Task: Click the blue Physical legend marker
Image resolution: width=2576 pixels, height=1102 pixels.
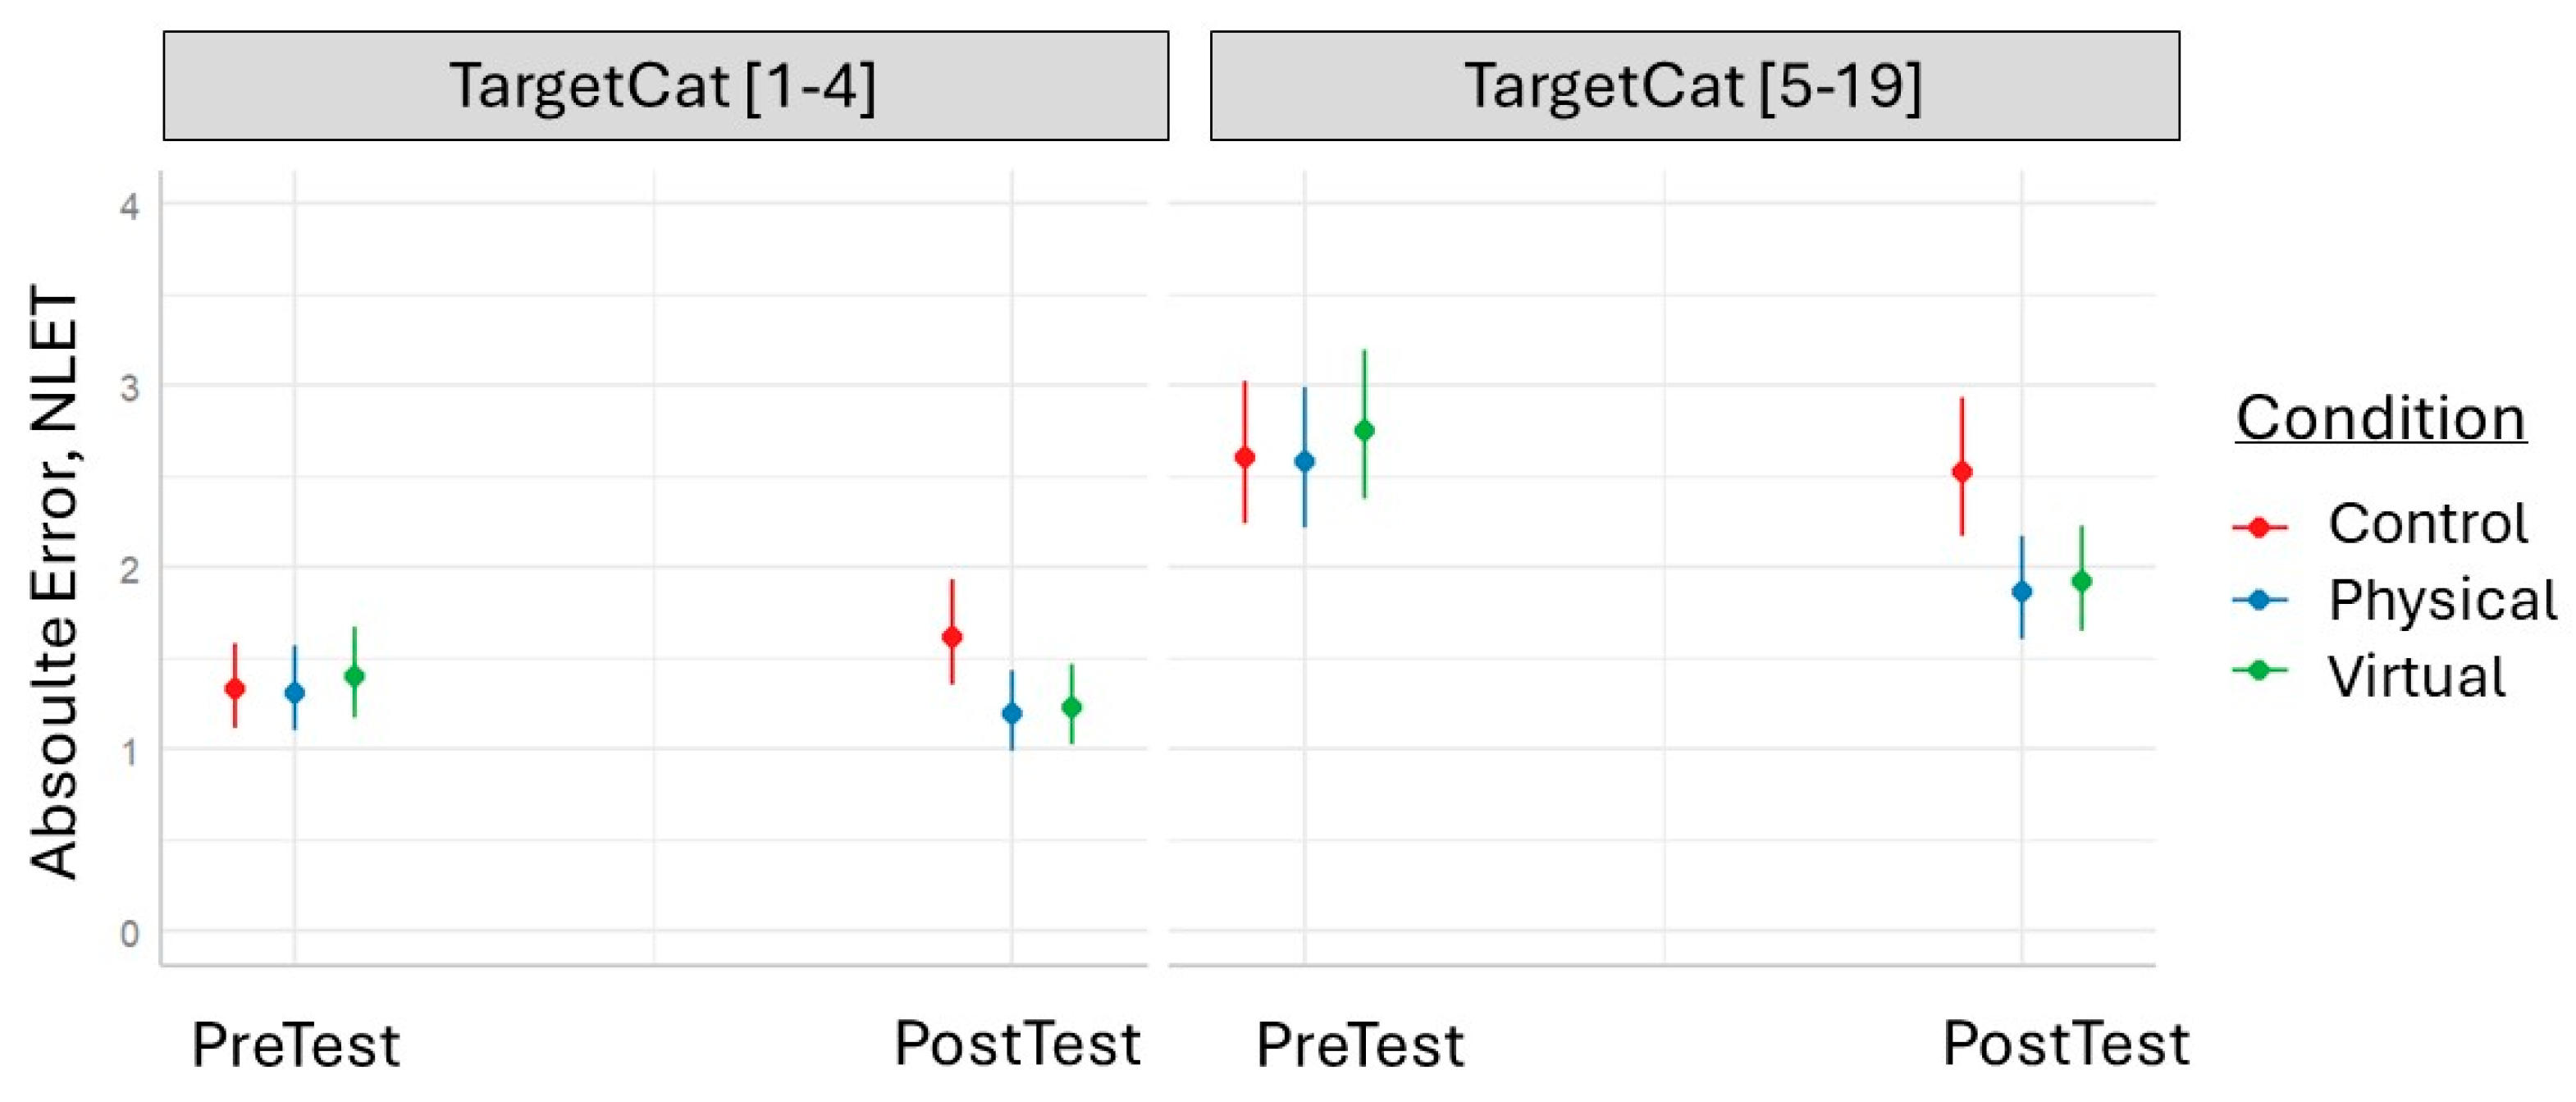Action: (x=2259, y=600)
